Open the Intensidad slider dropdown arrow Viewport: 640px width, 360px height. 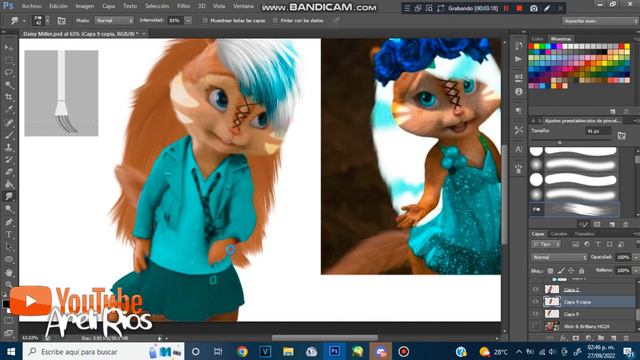[x=188, y=20]
